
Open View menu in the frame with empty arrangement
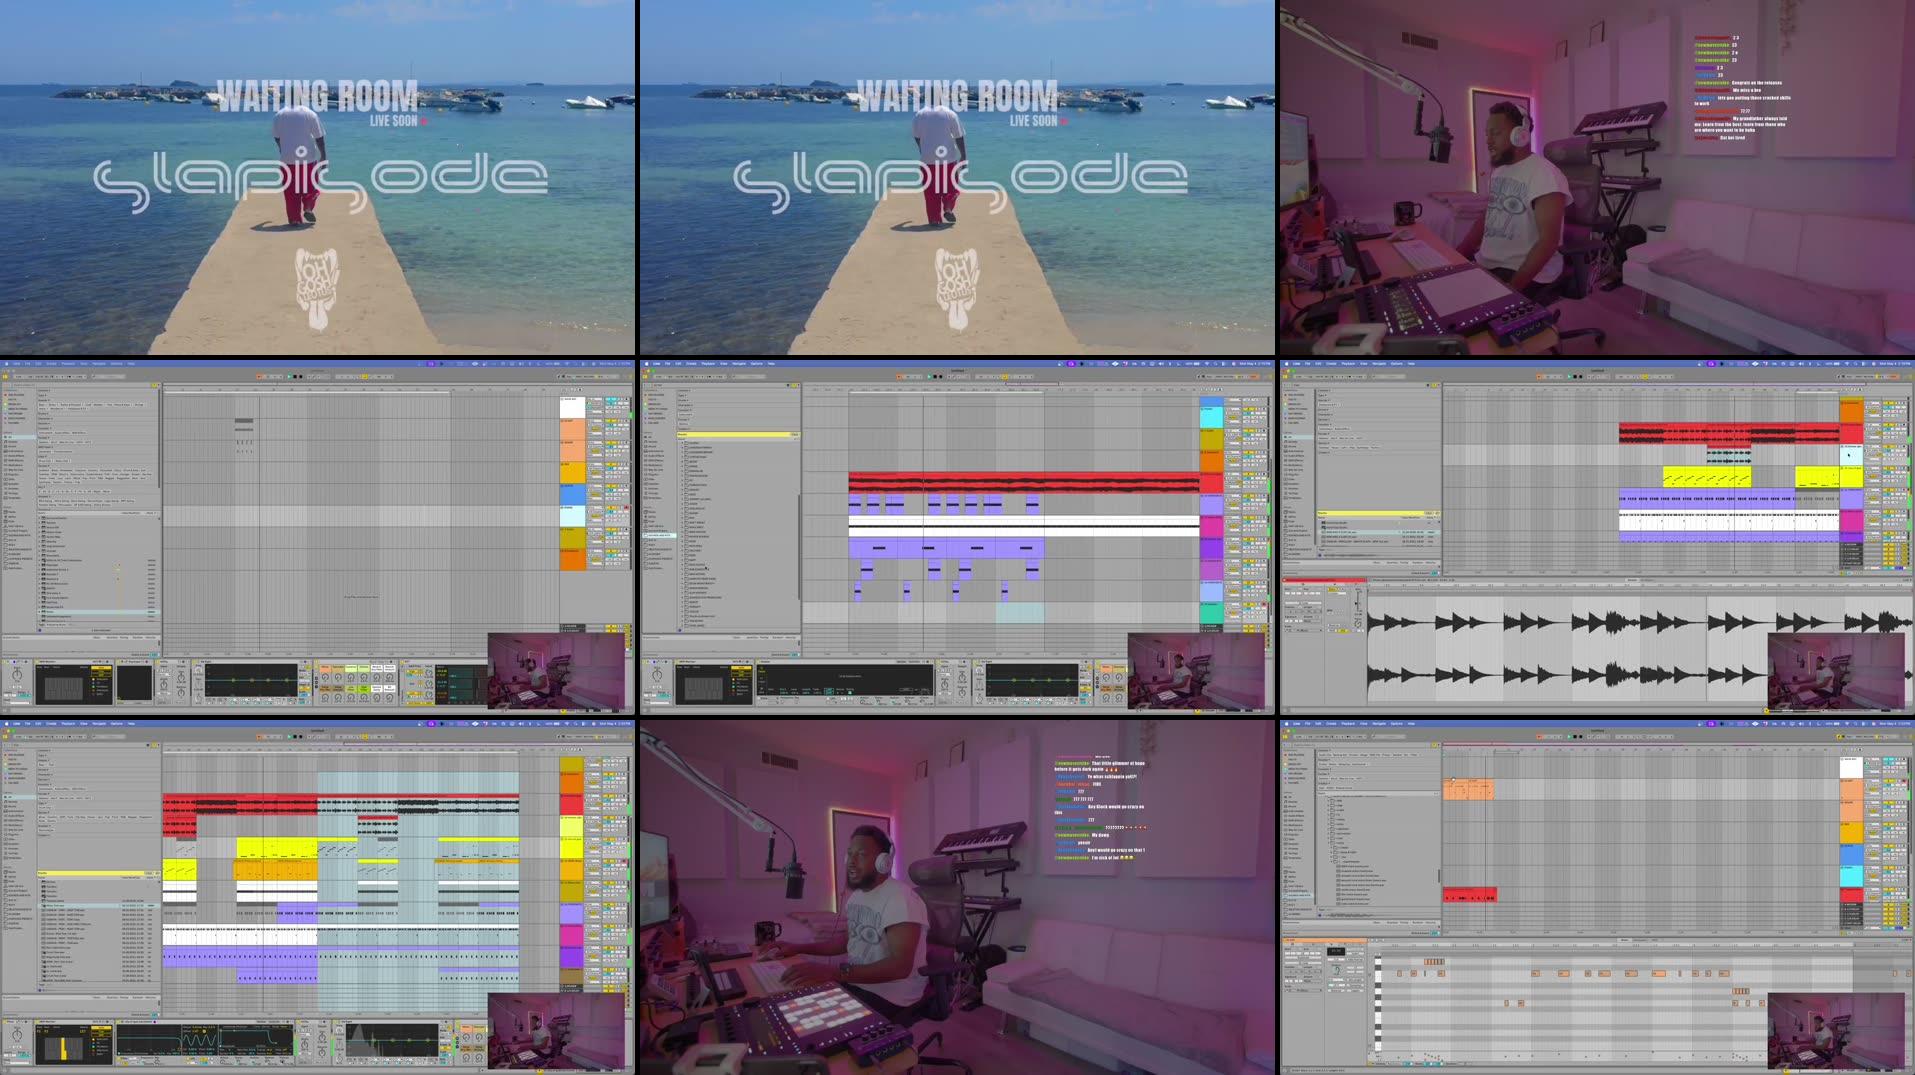pyautogui.click(x=84, y=363)
